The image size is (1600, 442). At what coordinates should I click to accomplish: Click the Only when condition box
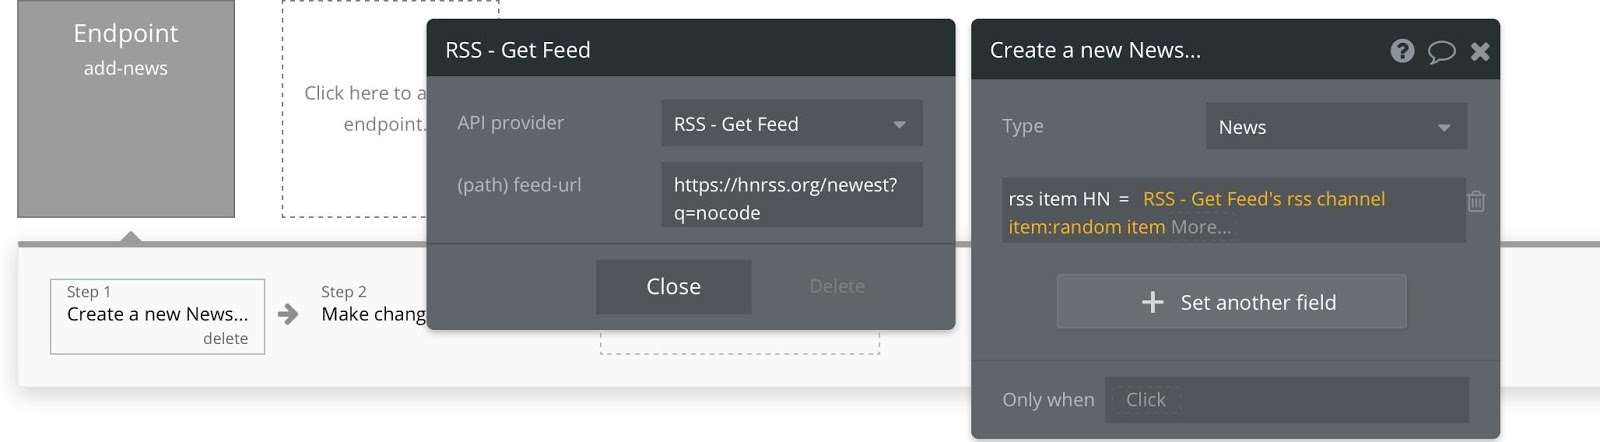1286,400
